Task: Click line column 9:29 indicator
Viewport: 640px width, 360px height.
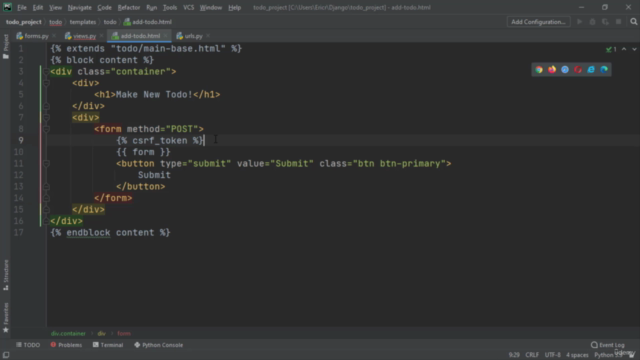Action: tap(514, 355)
